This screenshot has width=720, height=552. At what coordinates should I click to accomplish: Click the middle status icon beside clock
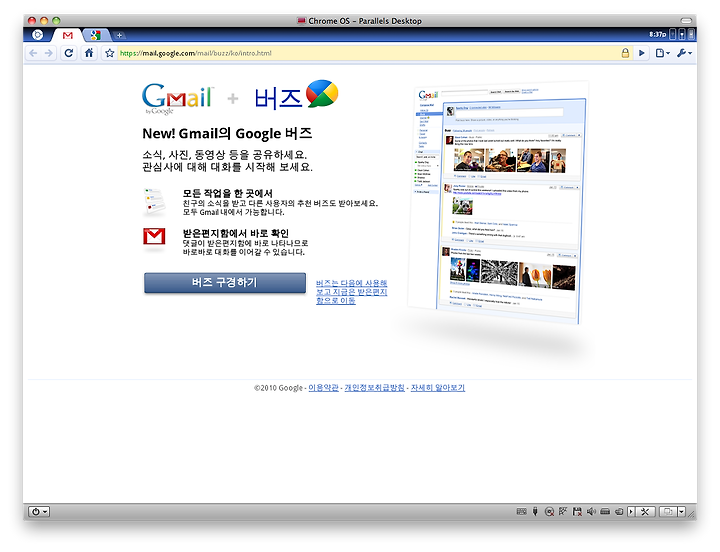pyautogui.click(x=682, y=34)
